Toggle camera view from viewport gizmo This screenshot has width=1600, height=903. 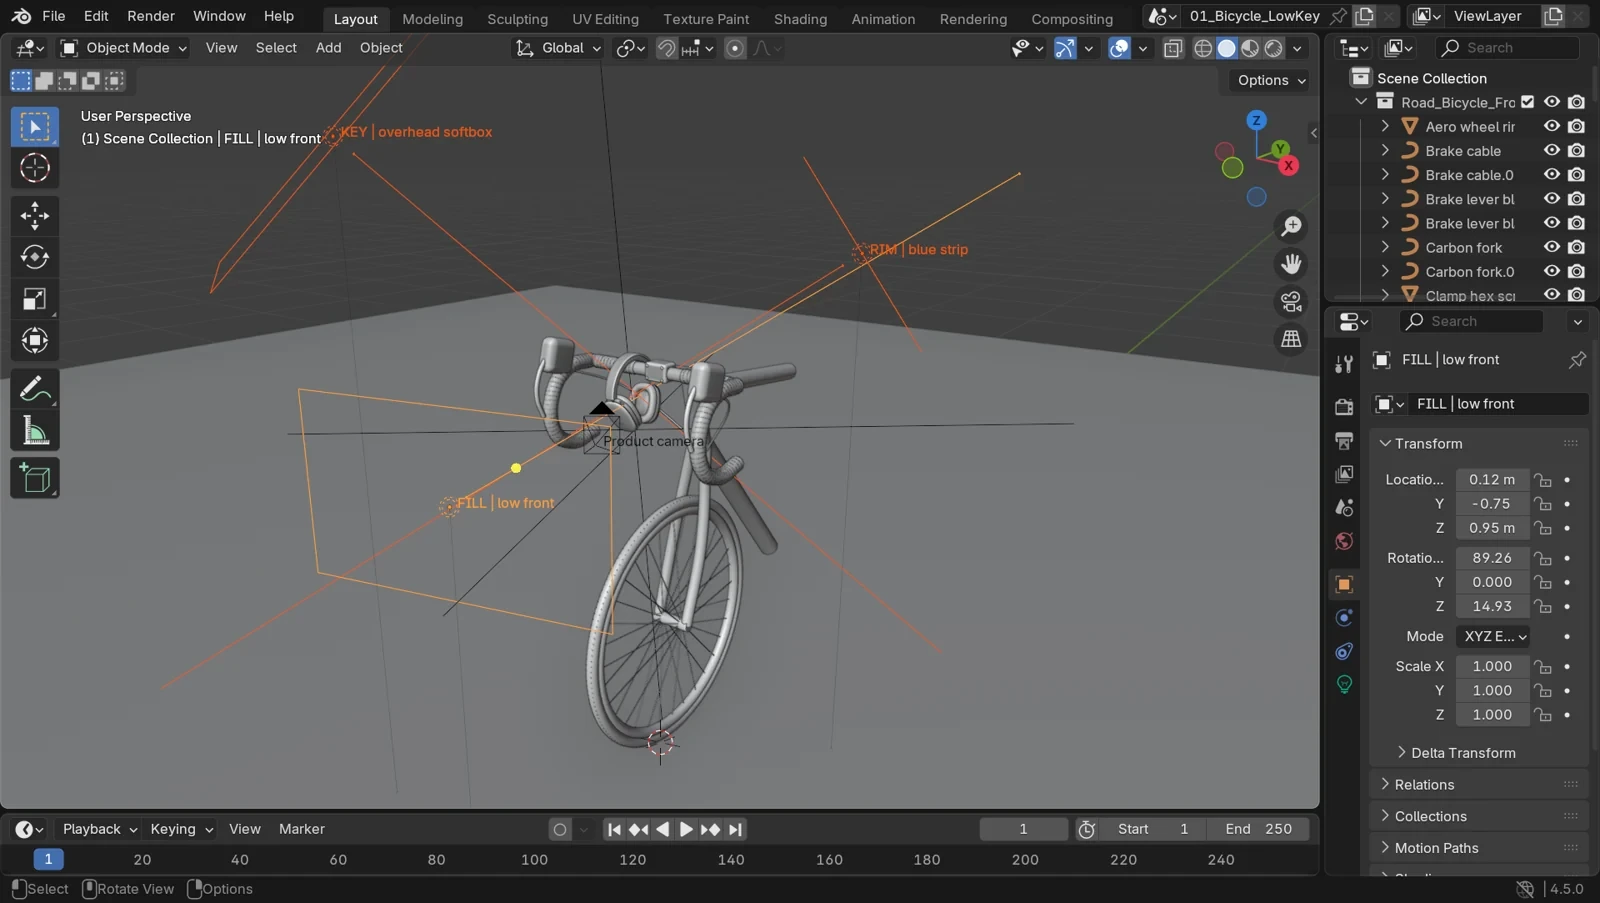1292,302
